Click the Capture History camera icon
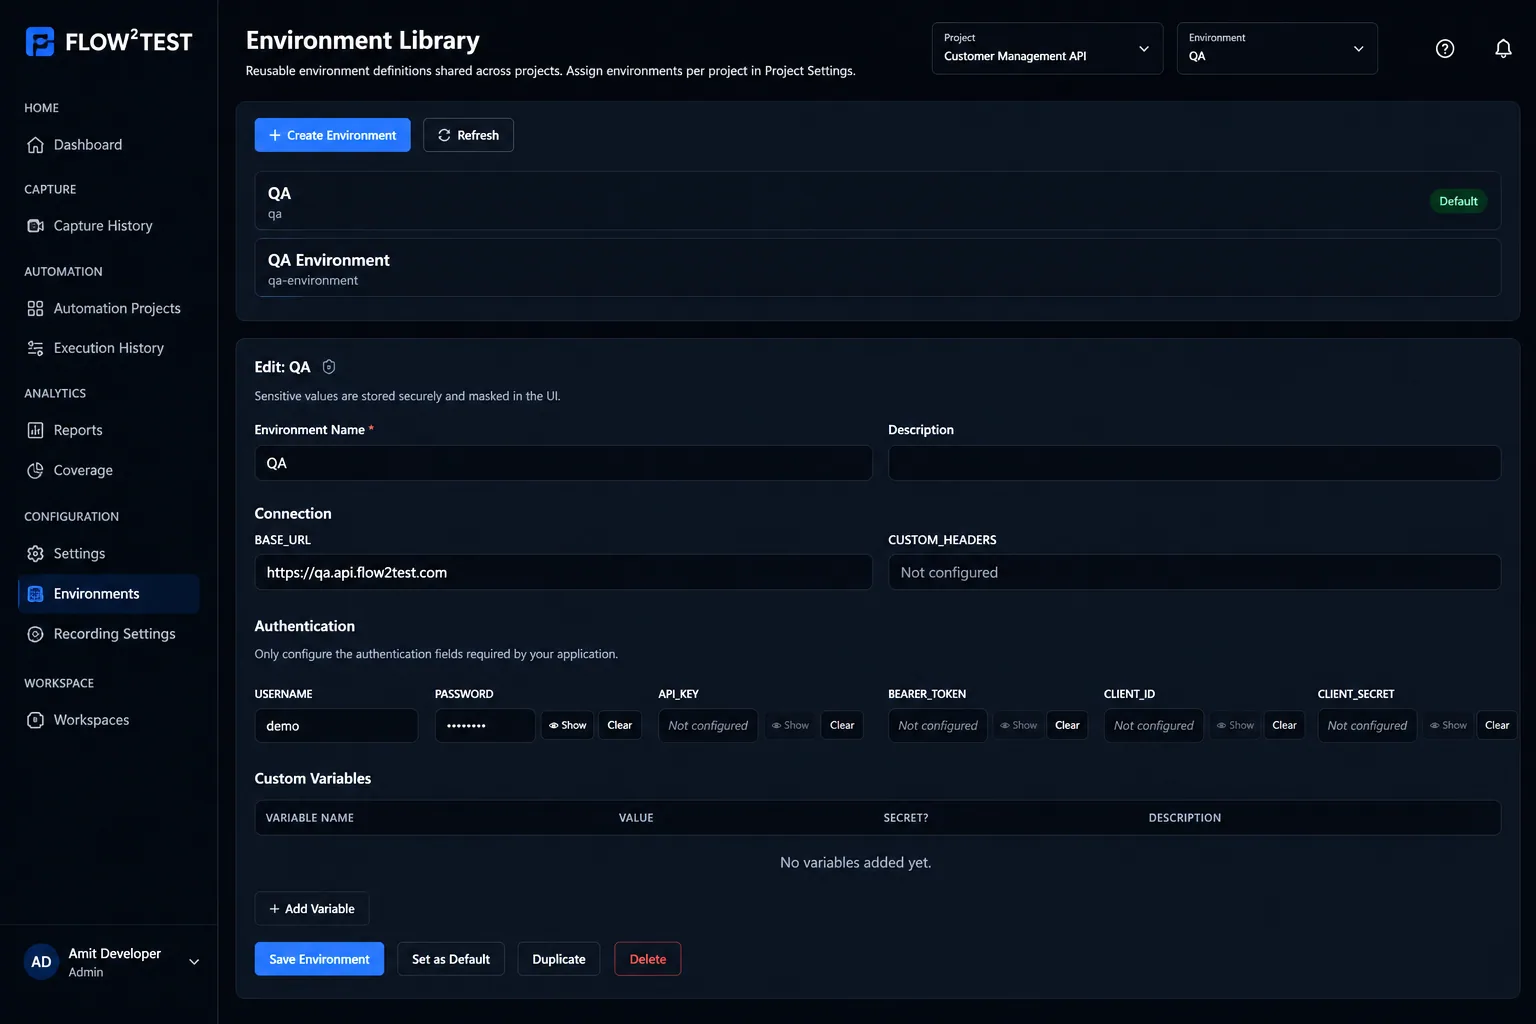This screenshot has height=1024, width=1536. (x=35, y=226)
